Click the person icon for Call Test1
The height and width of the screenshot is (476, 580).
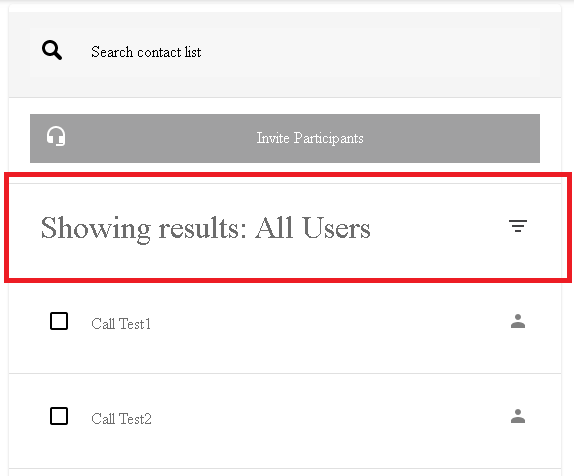click(x=518, y=321)
